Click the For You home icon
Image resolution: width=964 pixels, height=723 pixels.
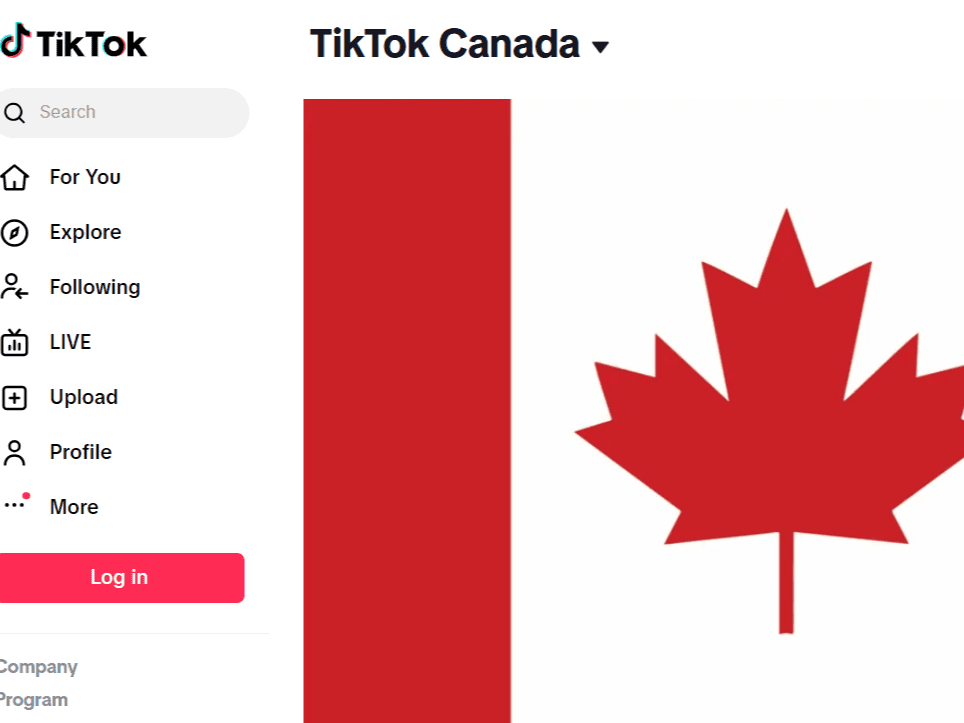point(14,178)
